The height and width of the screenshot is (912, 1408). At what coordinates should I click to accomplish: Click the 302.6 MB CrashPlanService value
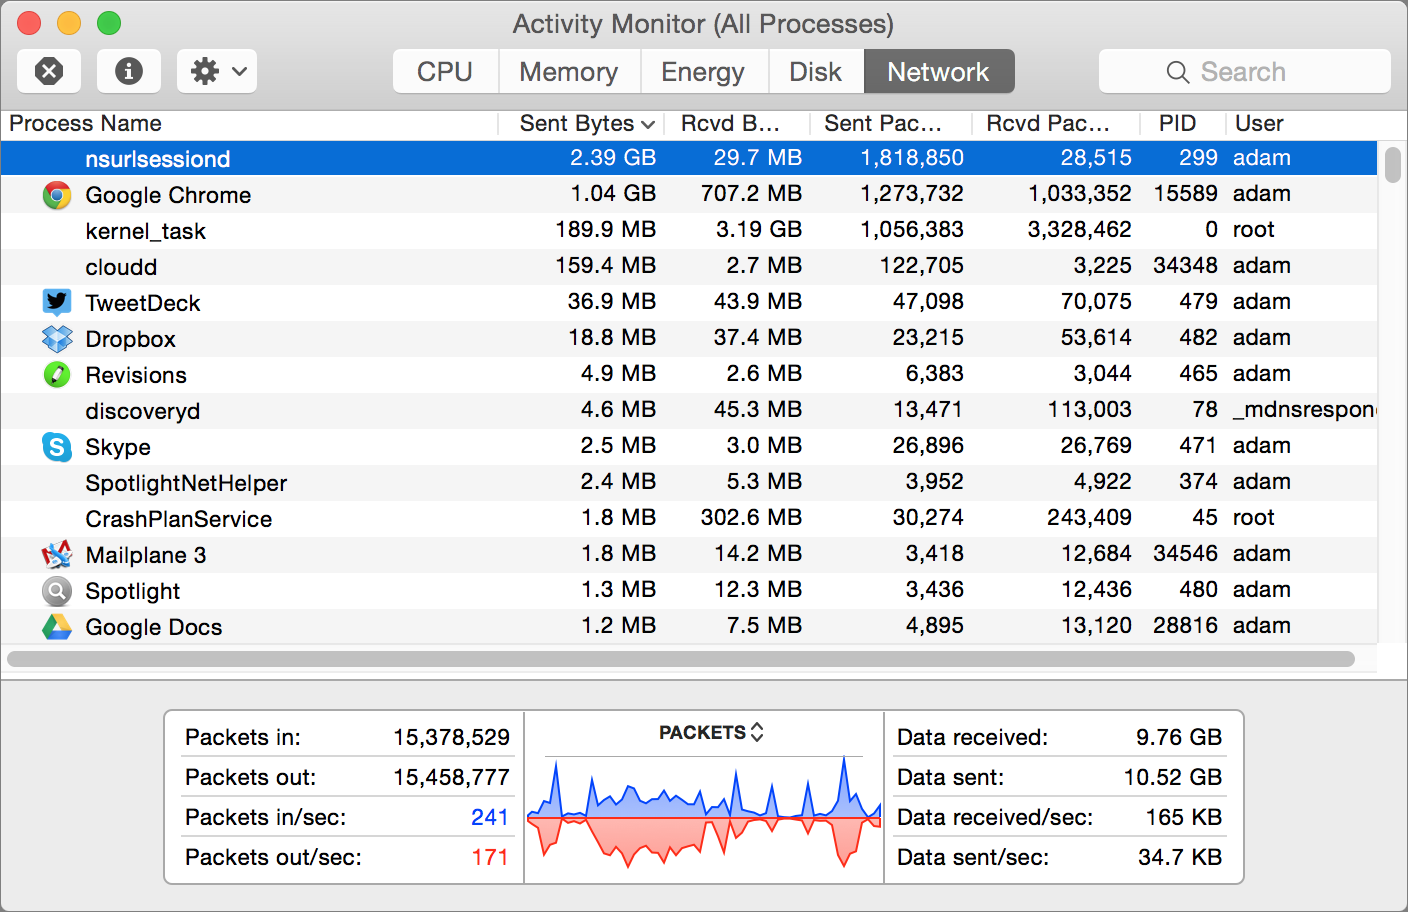pyautogui.click(x=751, y=518)
